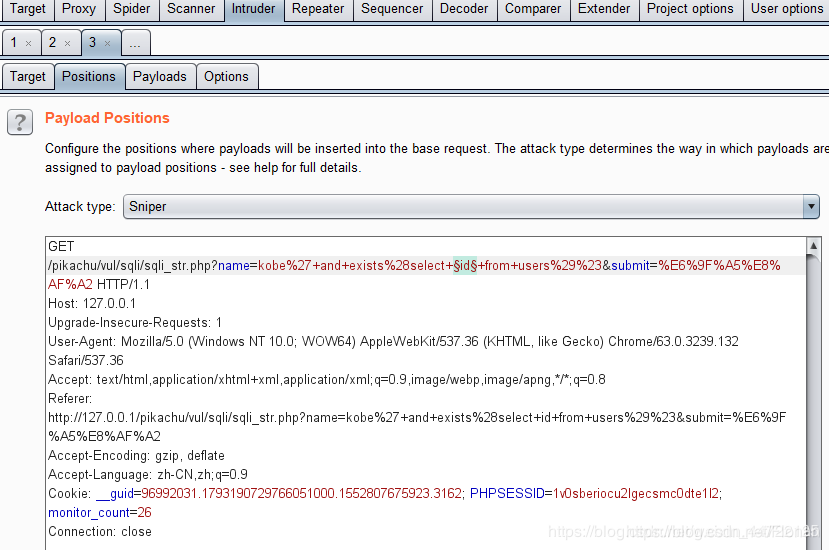Click the GET method line in request
This screenshot has width=829, height=550.
pos(61,246)
